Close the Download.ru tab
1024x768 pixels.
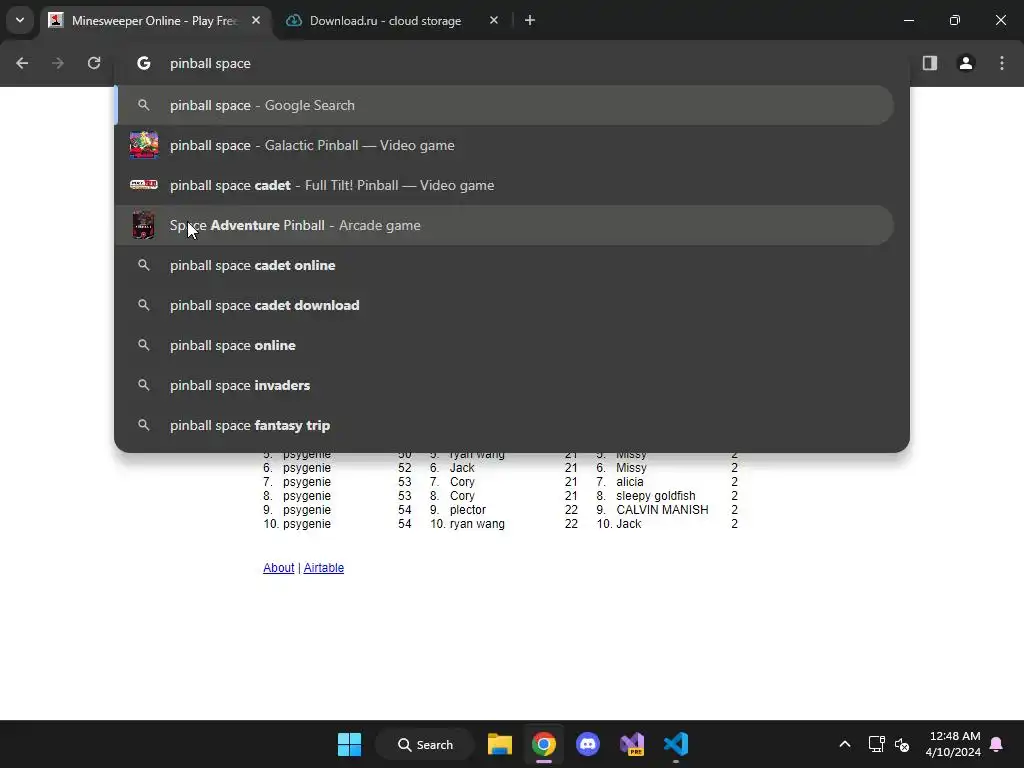pos(494,20)
